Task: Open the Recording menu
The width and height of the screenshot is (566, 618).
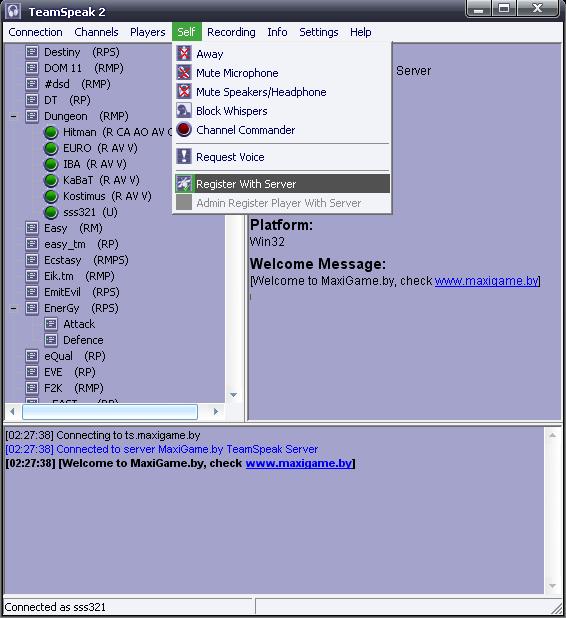Action: [x=231, y=32]
